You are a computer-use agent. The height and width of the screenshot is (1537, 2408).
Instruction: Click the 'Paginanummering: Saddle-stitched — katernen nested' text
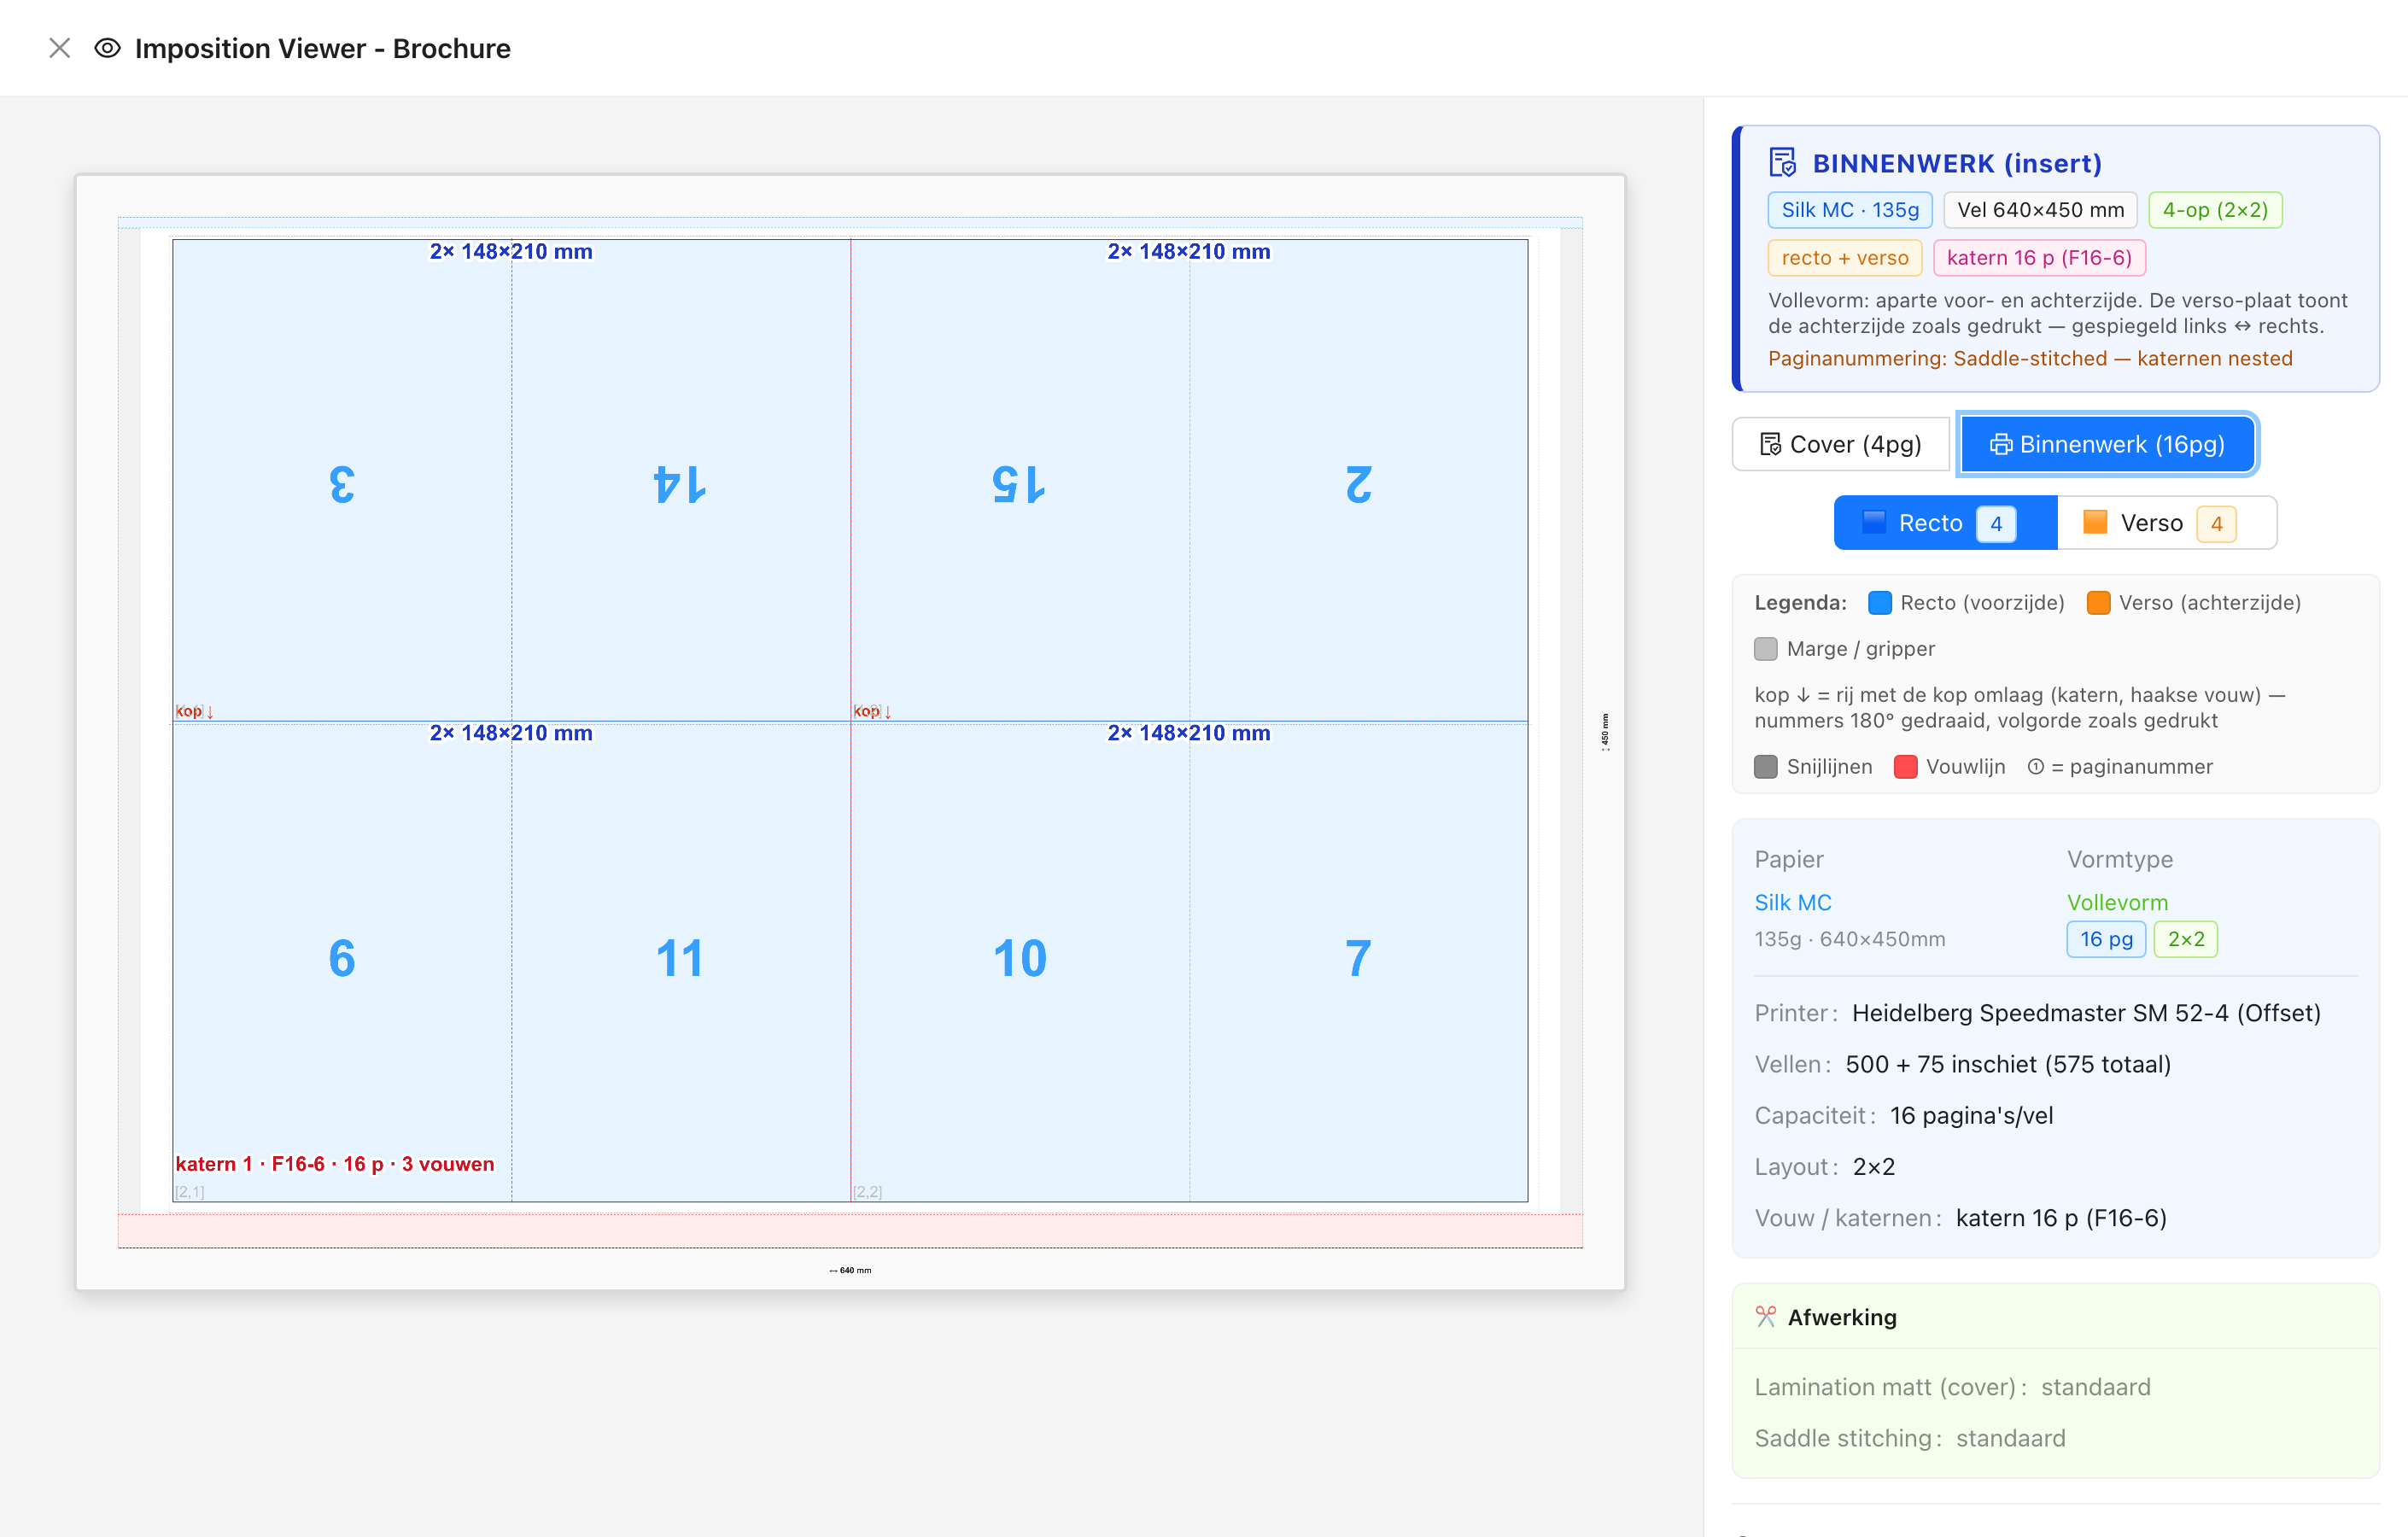tap(2030, 358)
